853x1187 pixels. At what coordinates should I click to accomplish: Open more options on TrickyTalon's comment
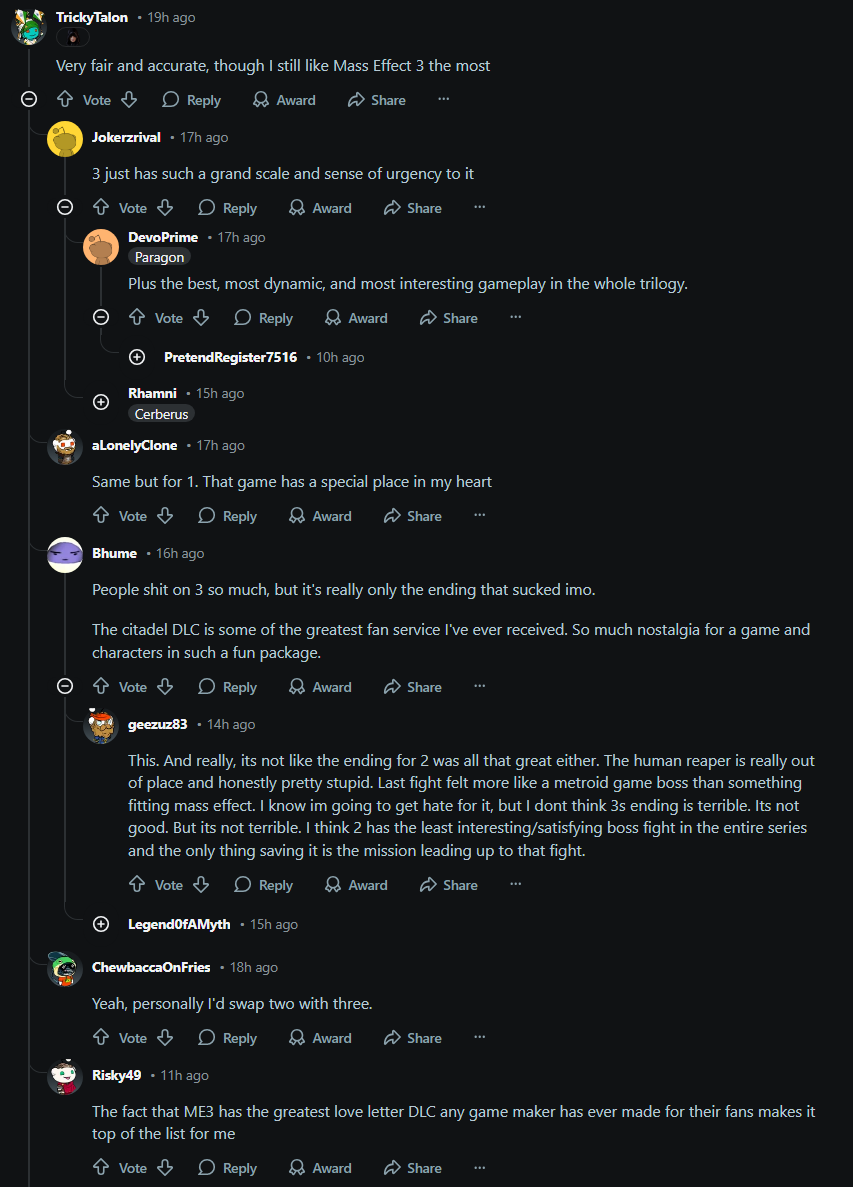(x=444, y=100)
